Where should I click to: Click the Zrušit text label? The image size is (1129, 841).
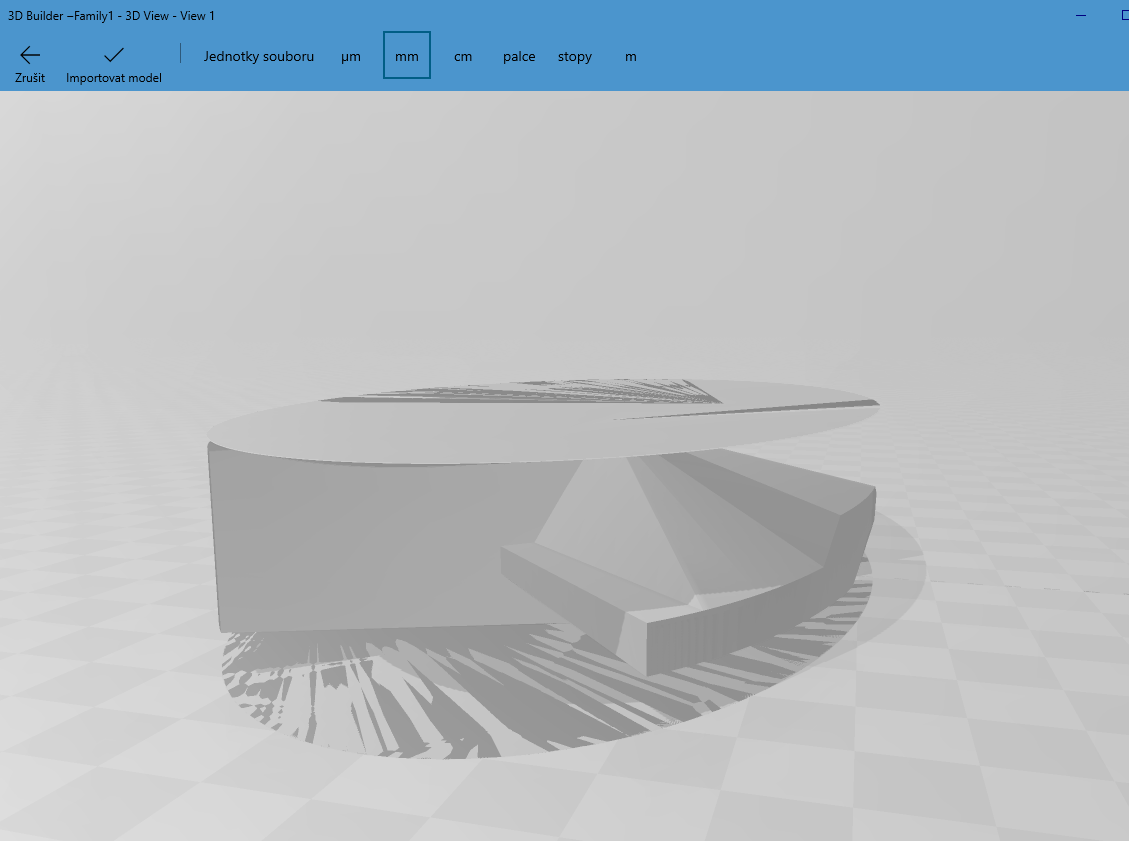click(30, 78)
